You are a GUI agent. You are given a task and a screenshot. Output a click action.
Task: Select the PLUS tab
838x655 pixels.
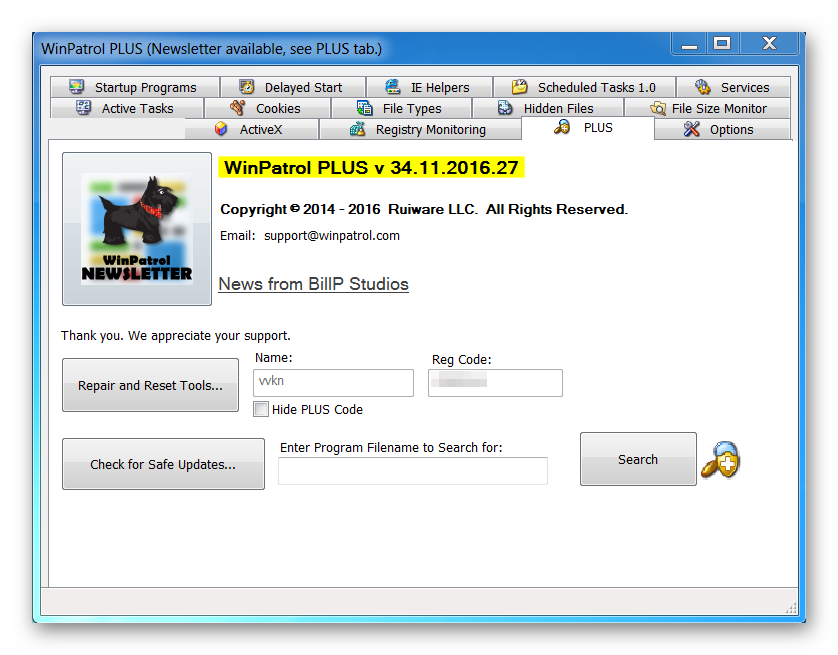(x=588, y=128)
